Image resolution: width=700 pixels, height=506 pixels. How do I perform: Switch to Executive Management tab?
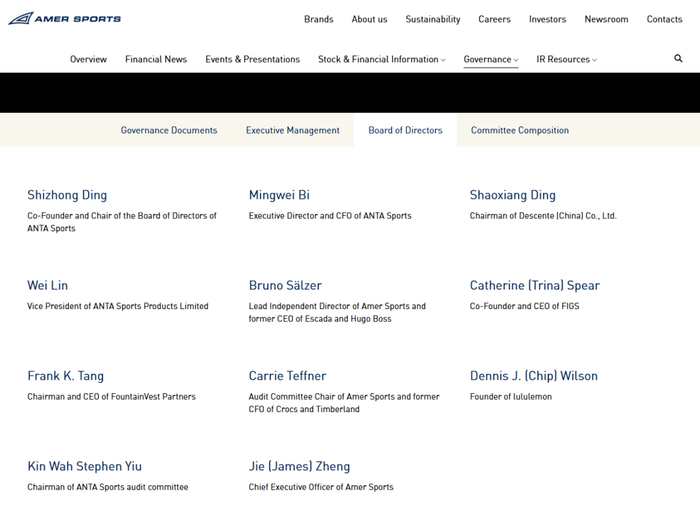(x=292, y=130)
